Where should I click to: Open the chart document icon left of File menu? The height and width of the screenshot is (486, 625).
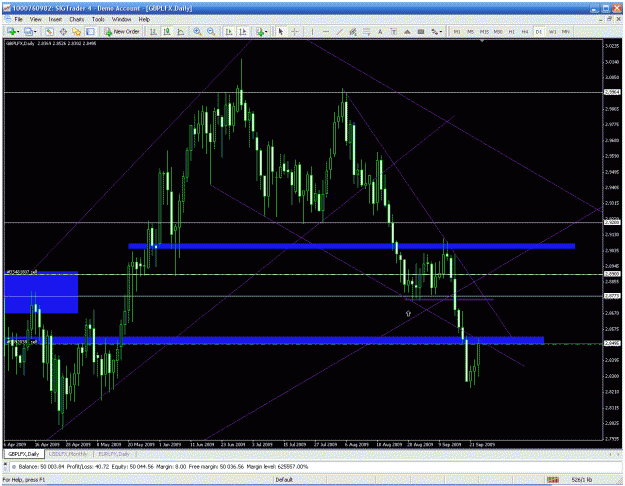[8, 19]
